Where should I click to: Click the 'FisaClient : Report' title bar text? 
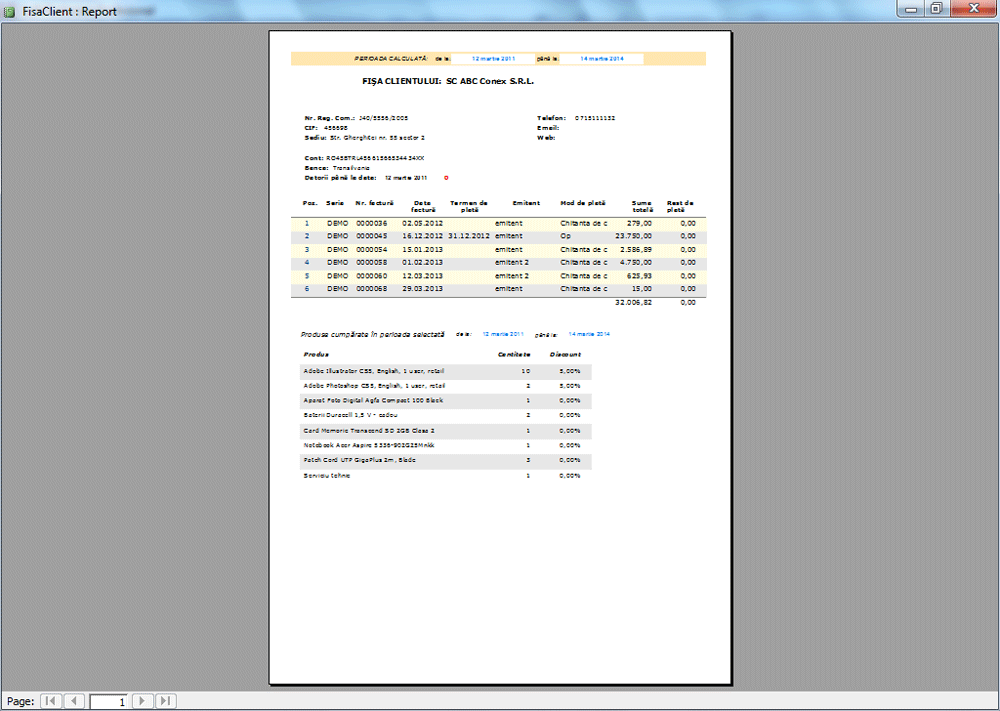[69, 12]
